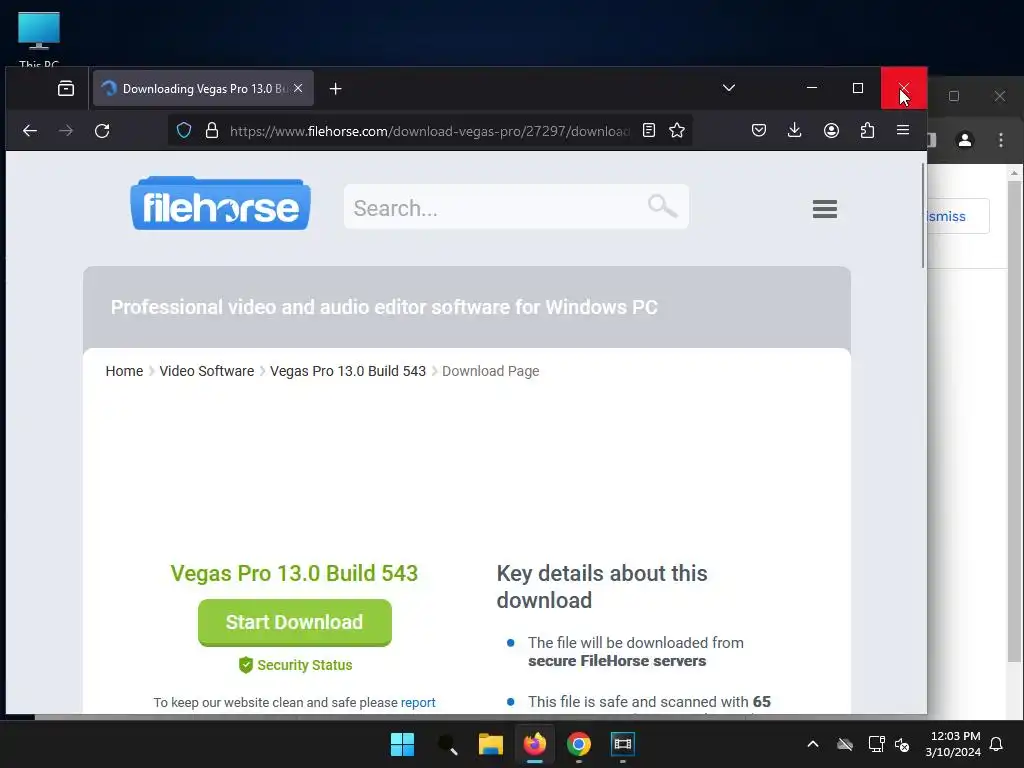Open clock and date 12:03 PM
Screen dimensions: 1024x768
953,744
